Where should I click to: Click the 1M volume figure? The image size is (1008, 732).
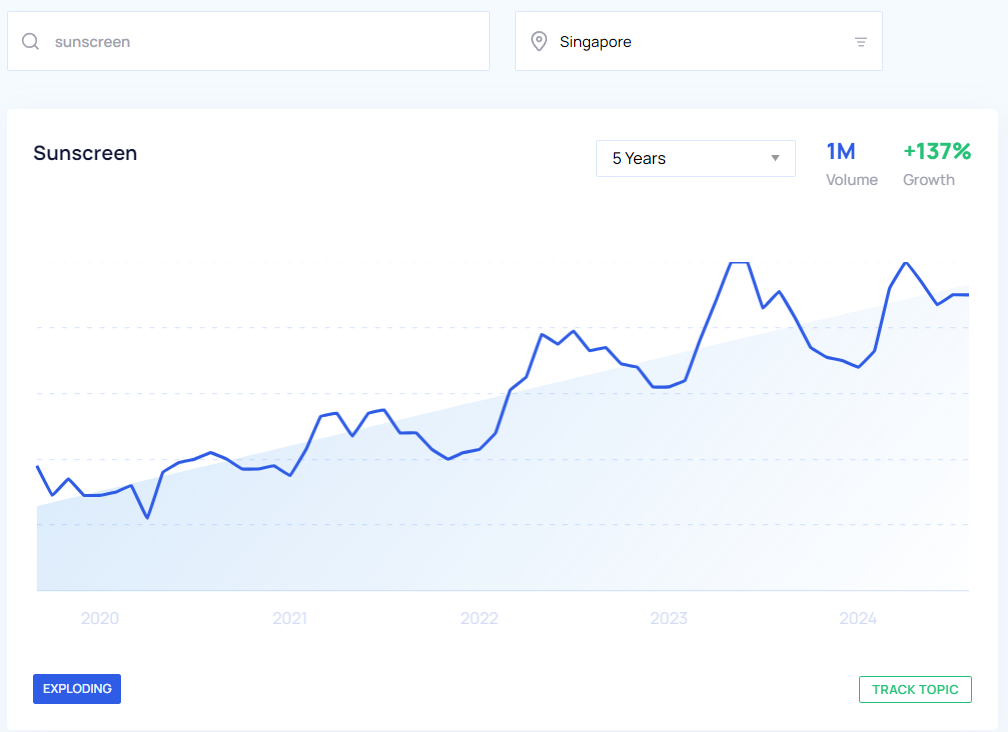tap(840, 152)
